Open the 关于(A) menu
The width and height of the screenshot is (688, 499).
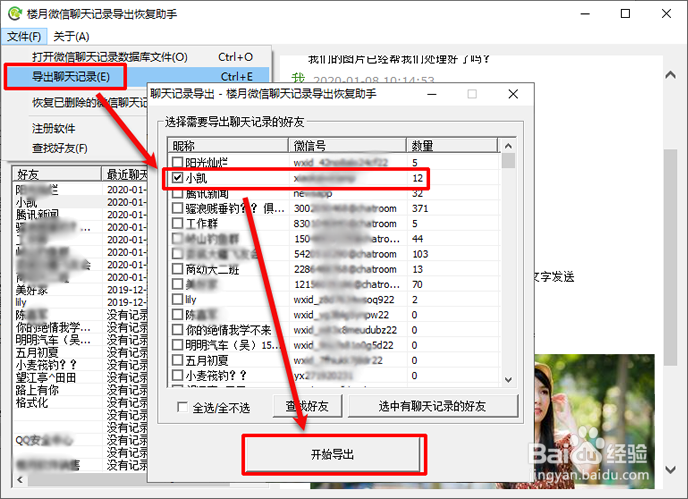click(71, 36)
